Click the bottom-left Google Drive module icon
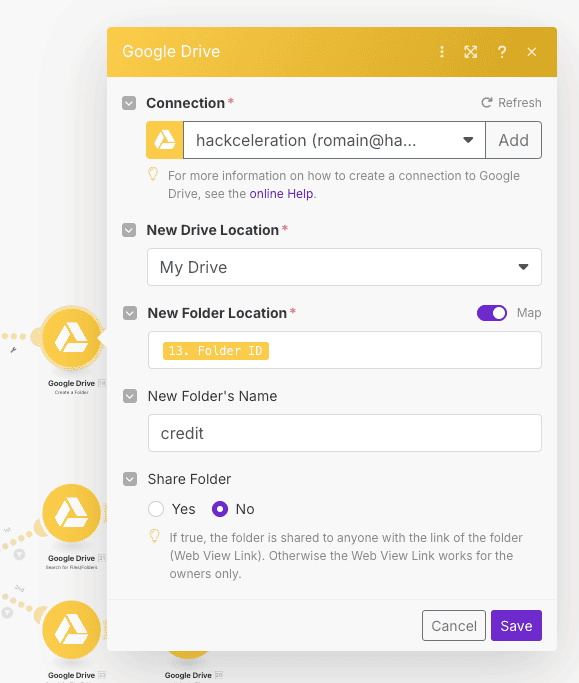Viewport: 579px width, 683px height. (x=71, y=630)
